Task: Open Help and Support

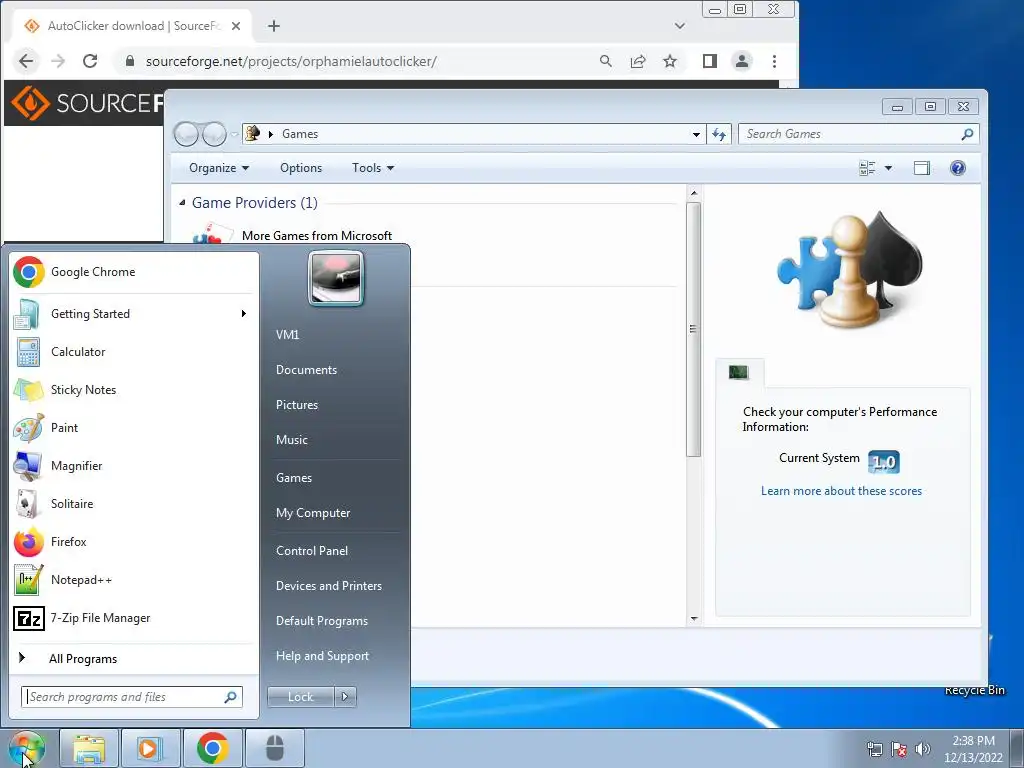Action: [x=323, y=656]
